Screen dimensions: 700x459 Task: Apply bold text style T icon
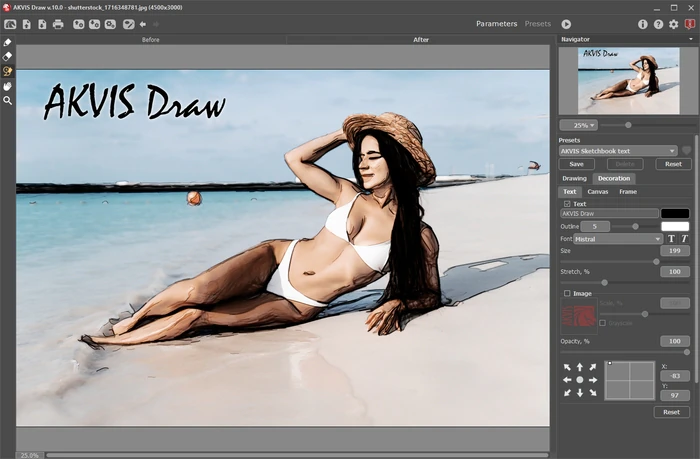(671, 239)
